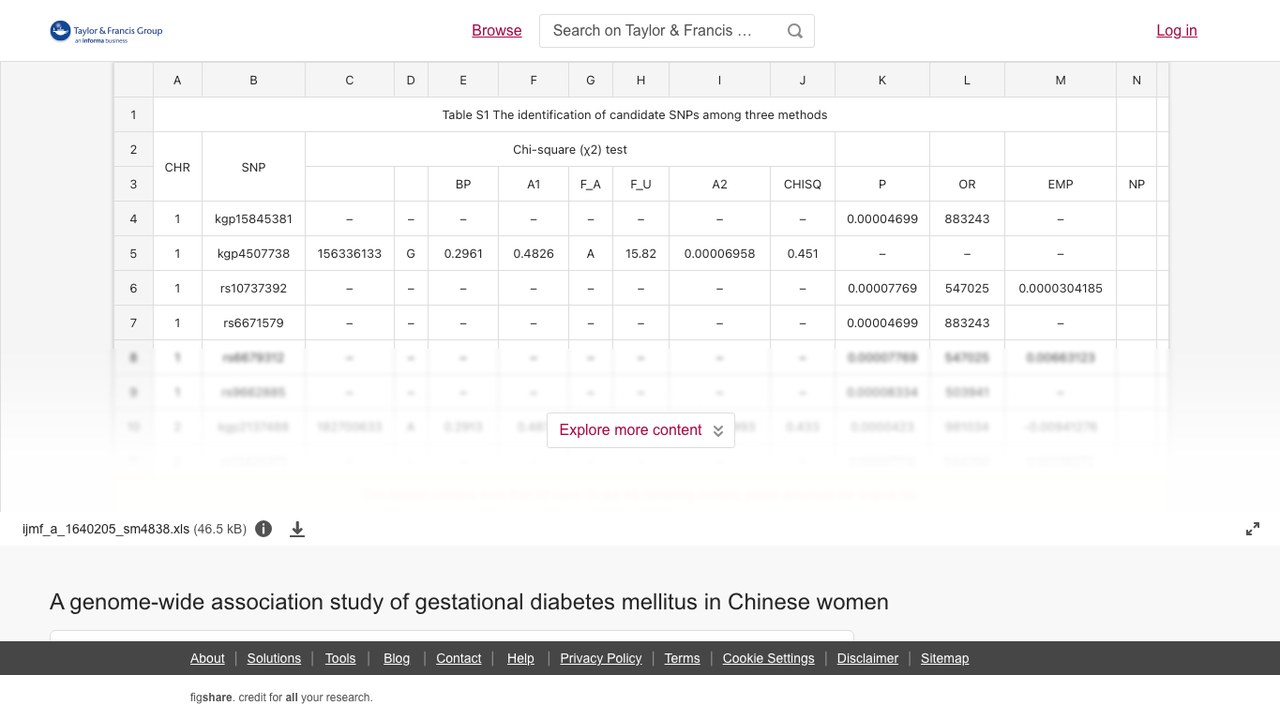Image resolution: width=1280 pixels, height=720 pixels.
Task: Click cell kgp15845381
Action: [x=253, y=219]
